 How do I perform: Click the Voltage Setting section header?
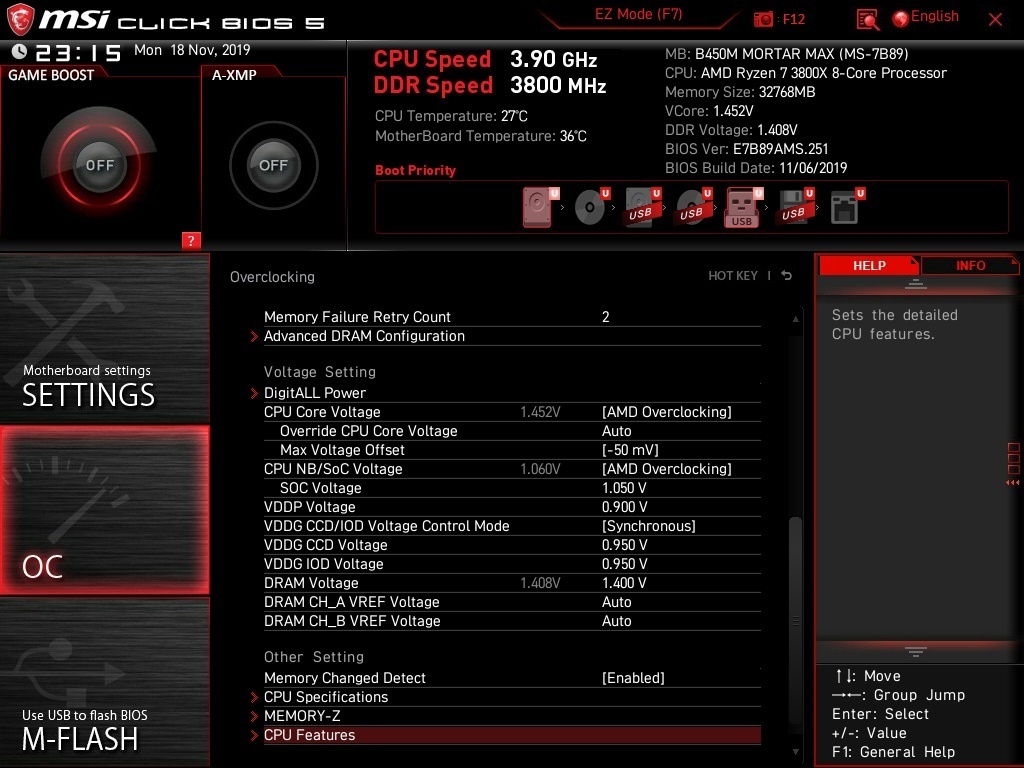point(320,372)
